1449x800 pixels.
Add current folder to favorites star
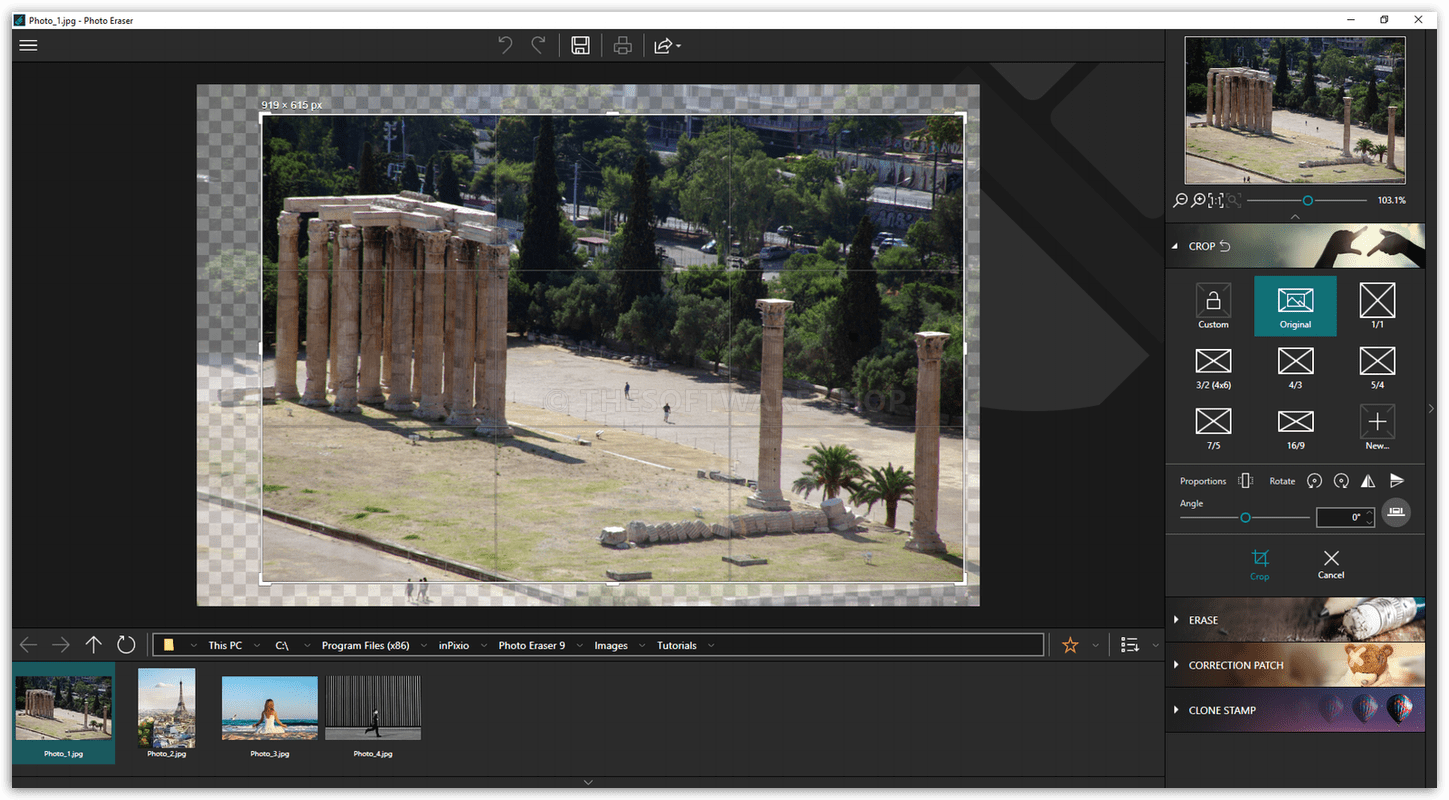1070,645
